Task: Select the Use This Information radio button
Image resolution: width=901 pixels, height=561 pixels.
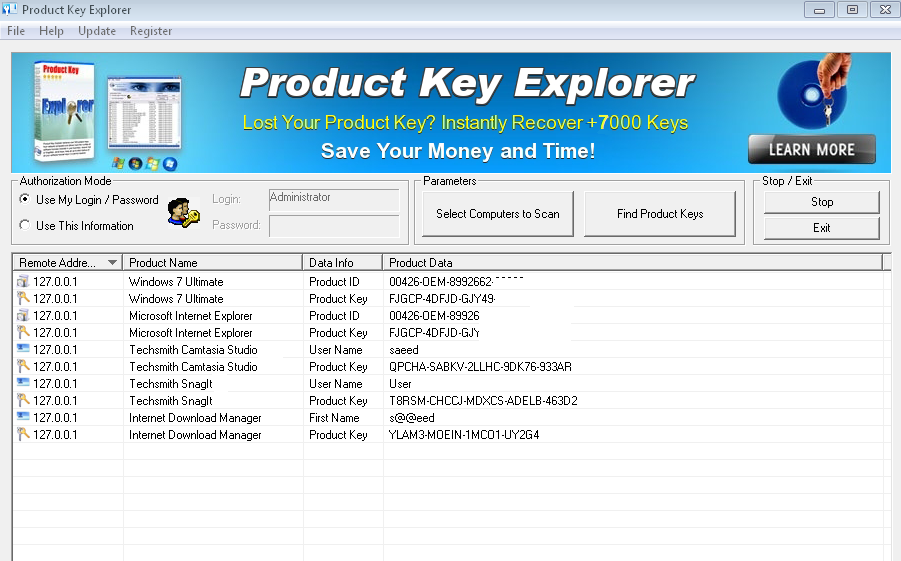Action: (x=25, y=226)
